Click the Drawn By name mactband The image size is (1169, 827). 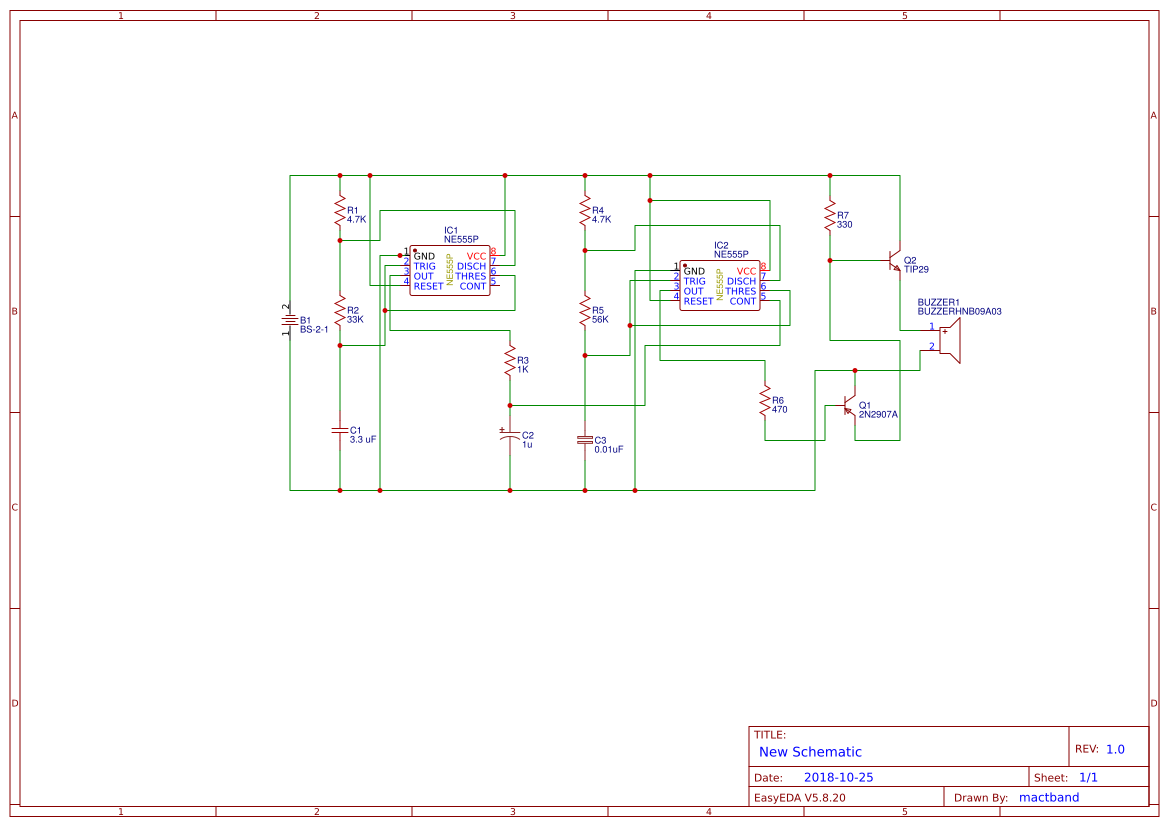click(1048, 797)
